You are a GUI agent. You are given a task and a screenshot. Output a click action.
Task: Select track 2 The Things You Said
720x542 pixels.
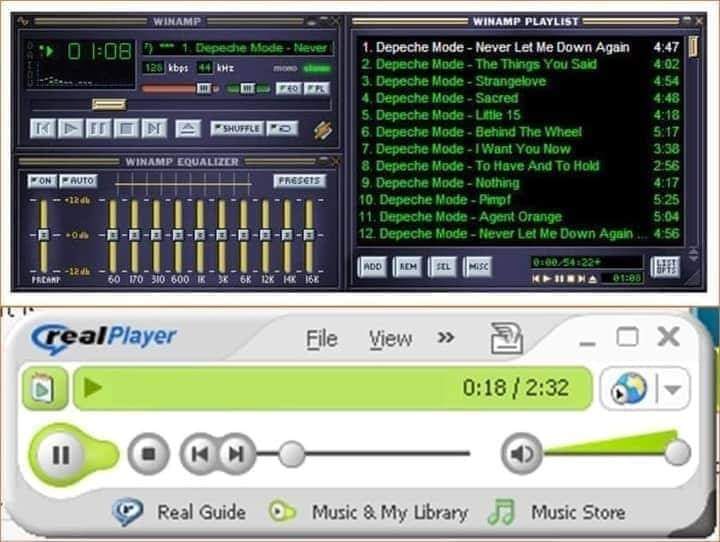coord(520,64)
